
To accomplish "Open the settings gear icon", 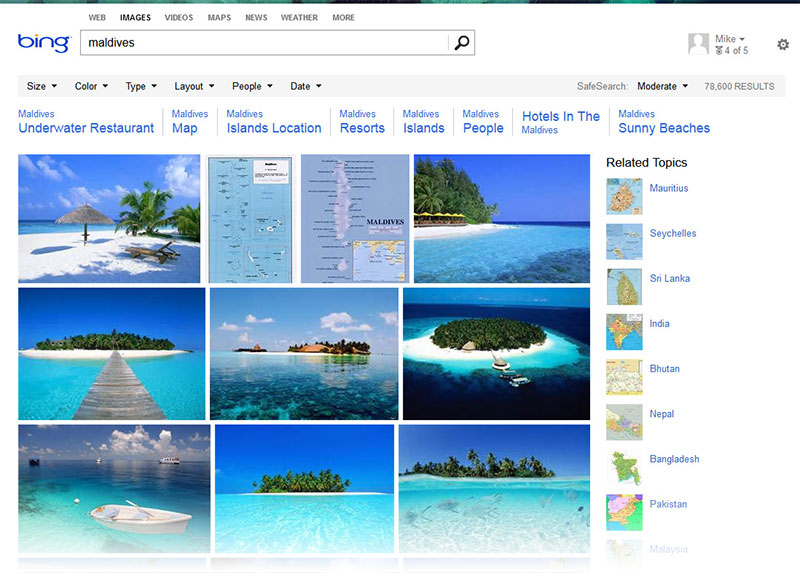I will (783, 45).
